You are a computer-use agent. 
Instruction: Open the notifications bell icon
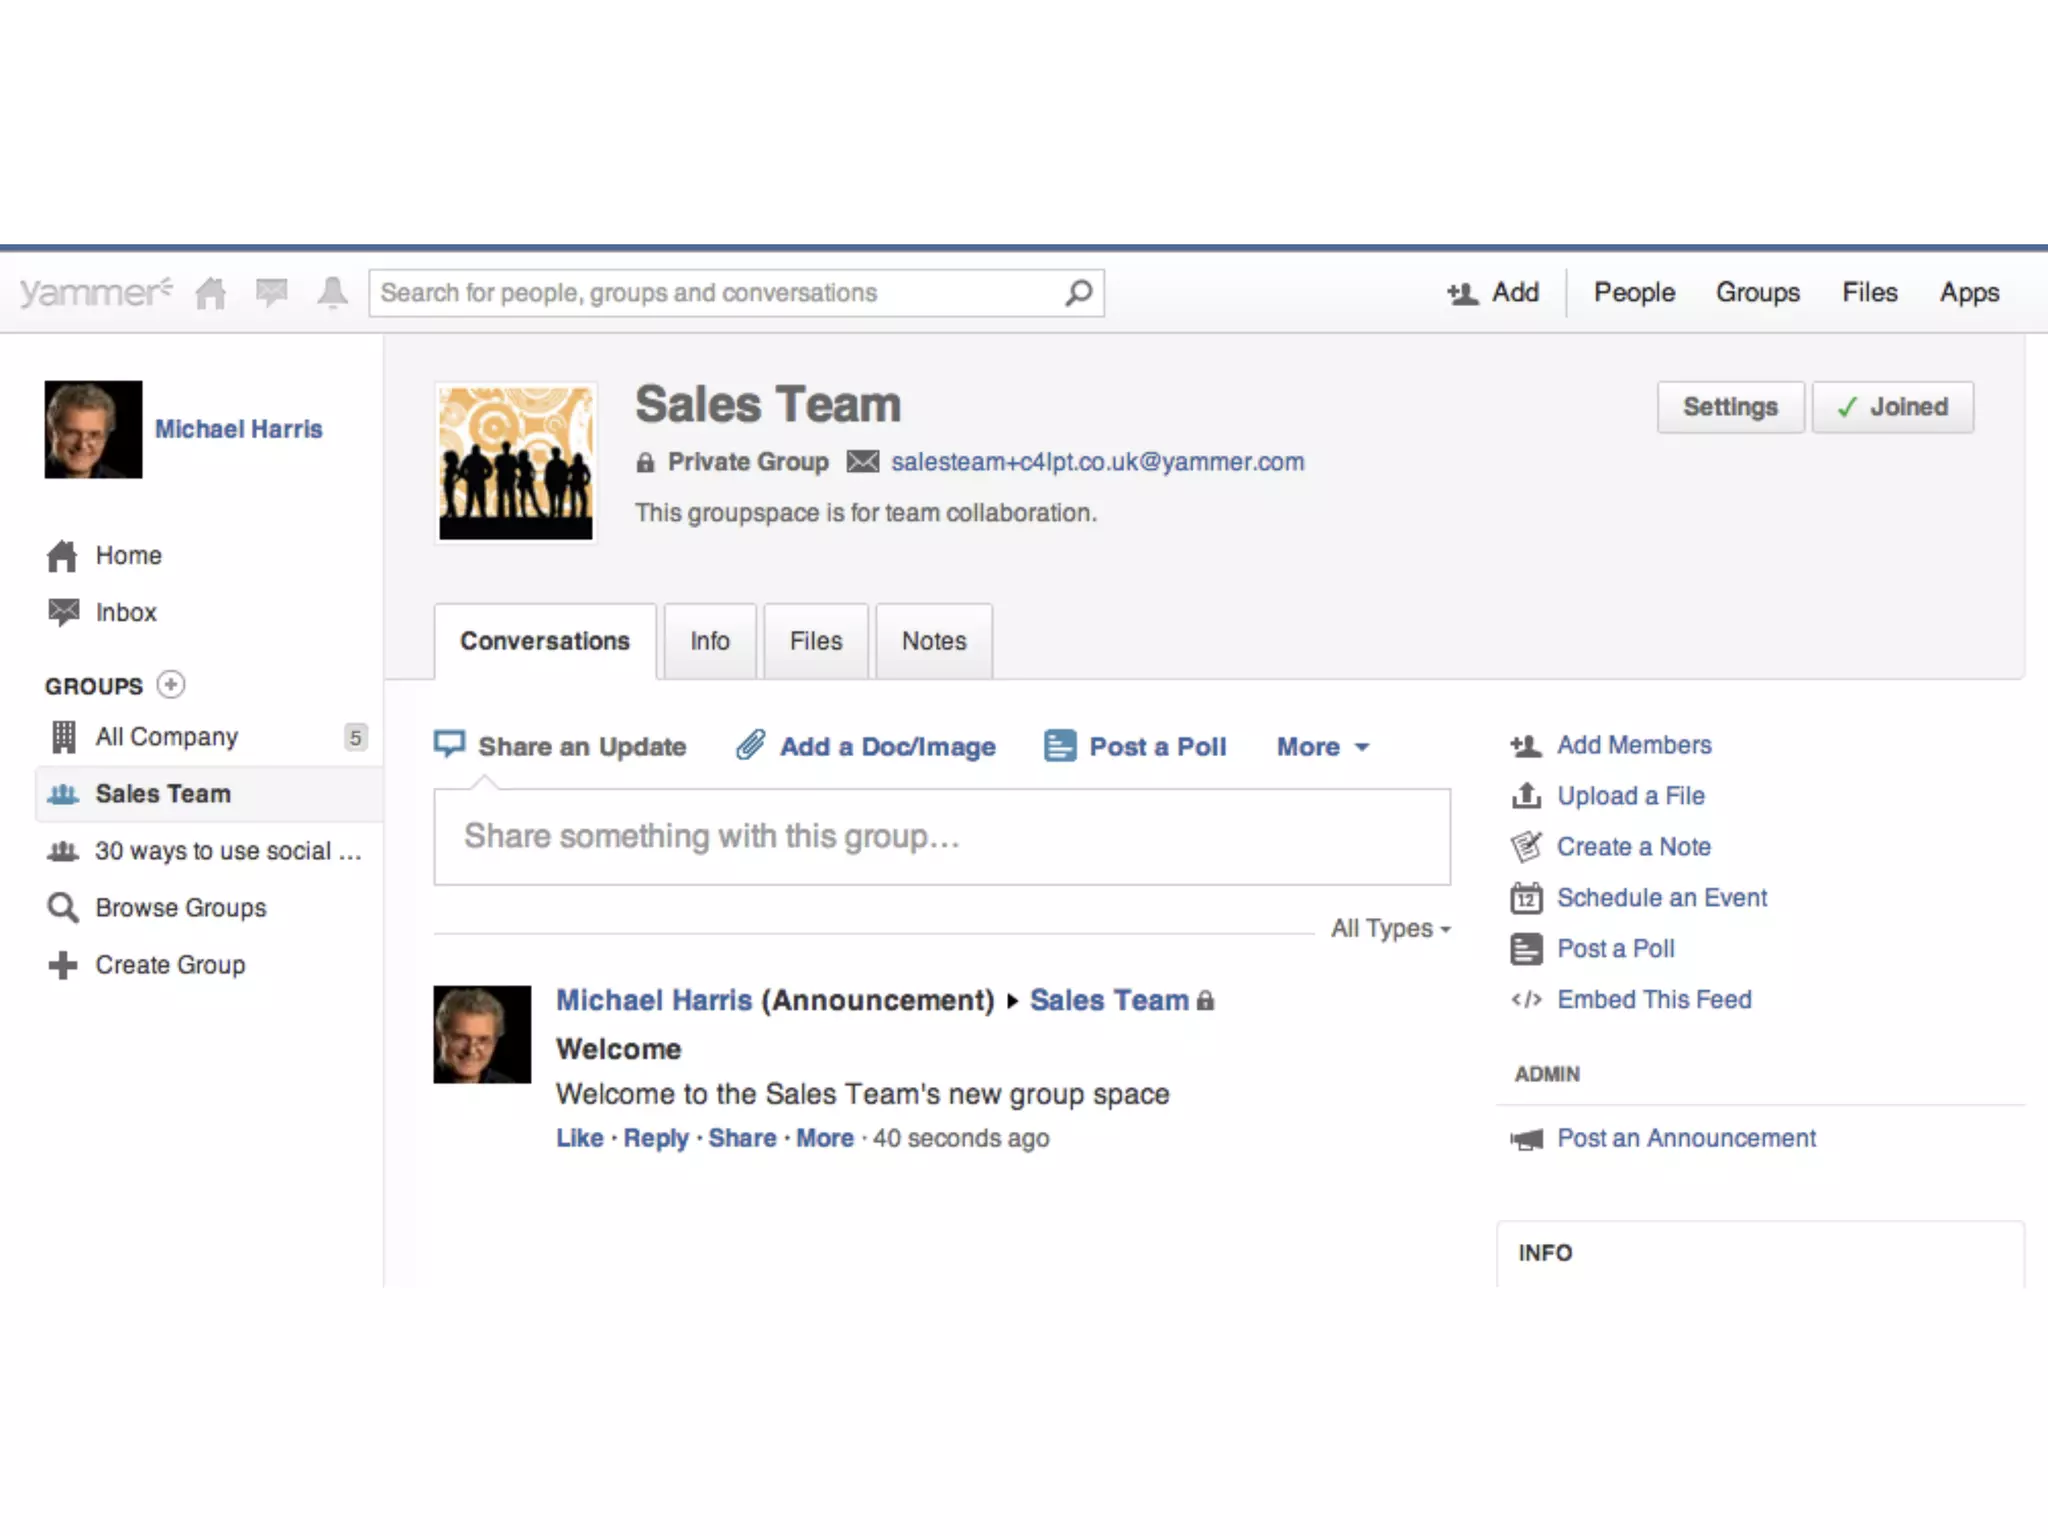[x=332, y=293]
